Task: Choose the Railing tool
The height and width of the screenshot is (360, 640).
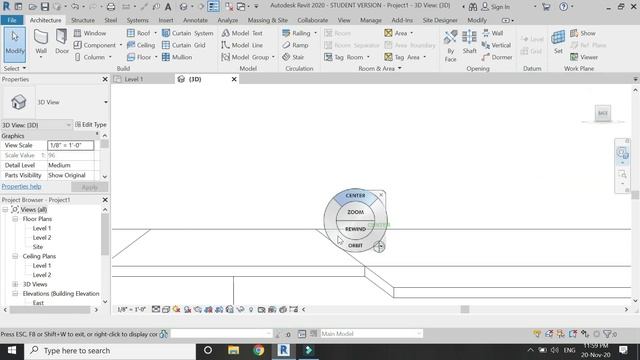Action: pyautogui.click(x=296, y=33)
